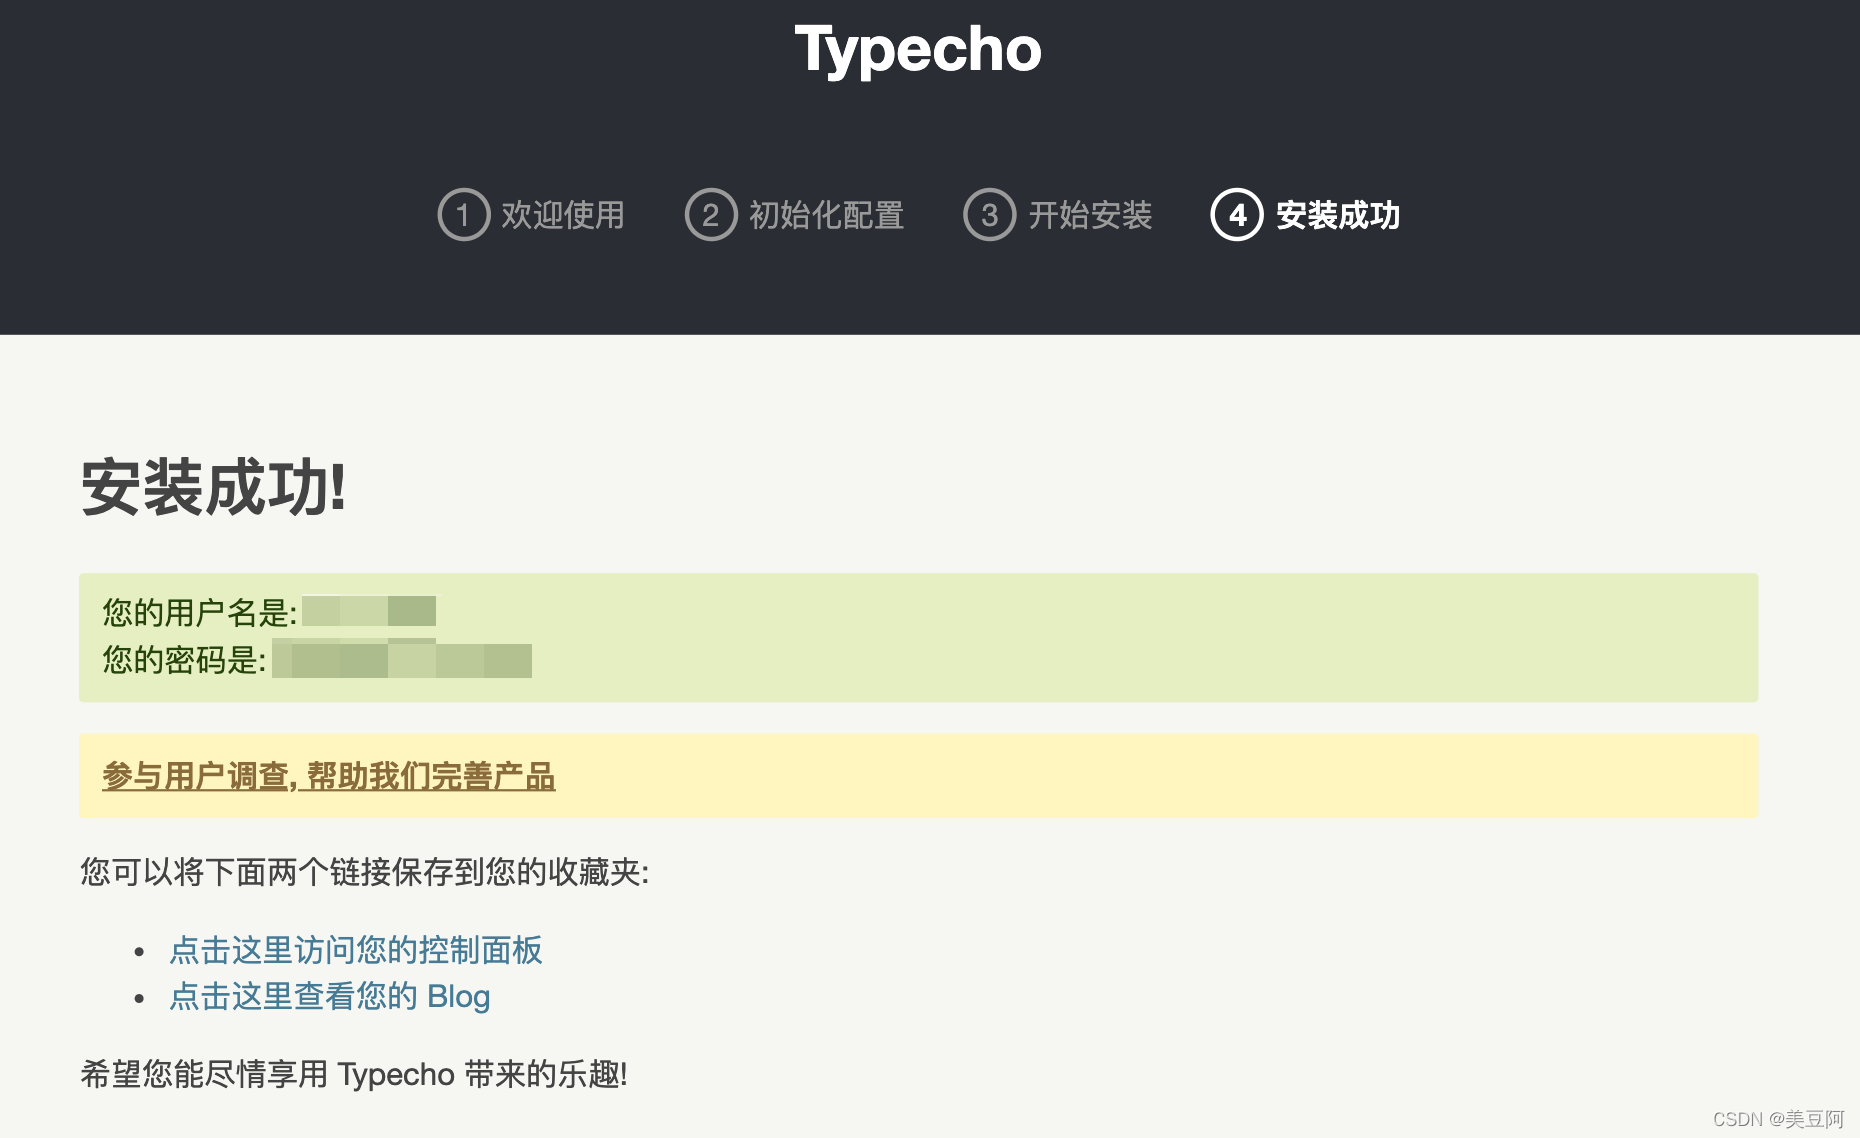Open the 参与用户调查 survey link
This screenshot has height=1138, width=1860.
click(x=329, y=776)
